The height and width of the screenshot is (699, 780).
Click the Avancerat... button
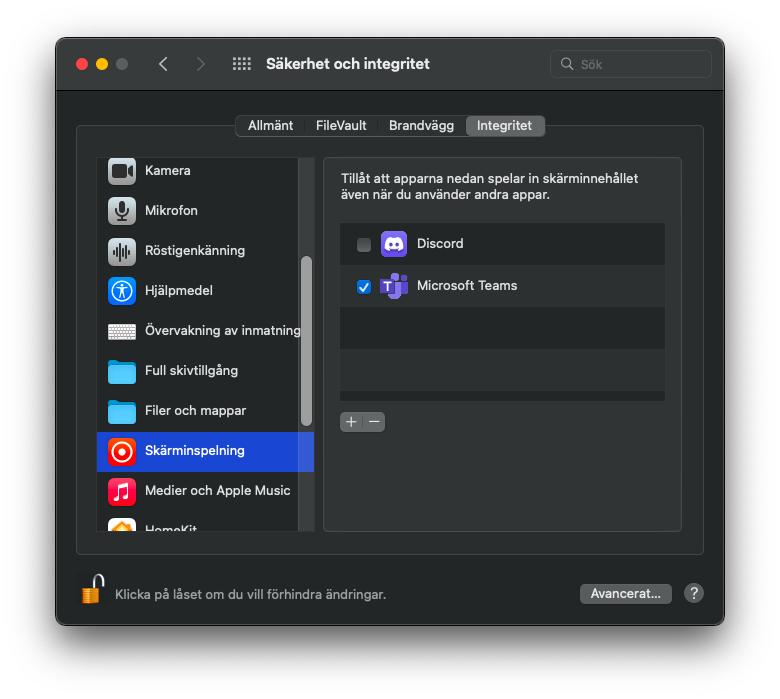pyautogui.click(x=625, y=594)
